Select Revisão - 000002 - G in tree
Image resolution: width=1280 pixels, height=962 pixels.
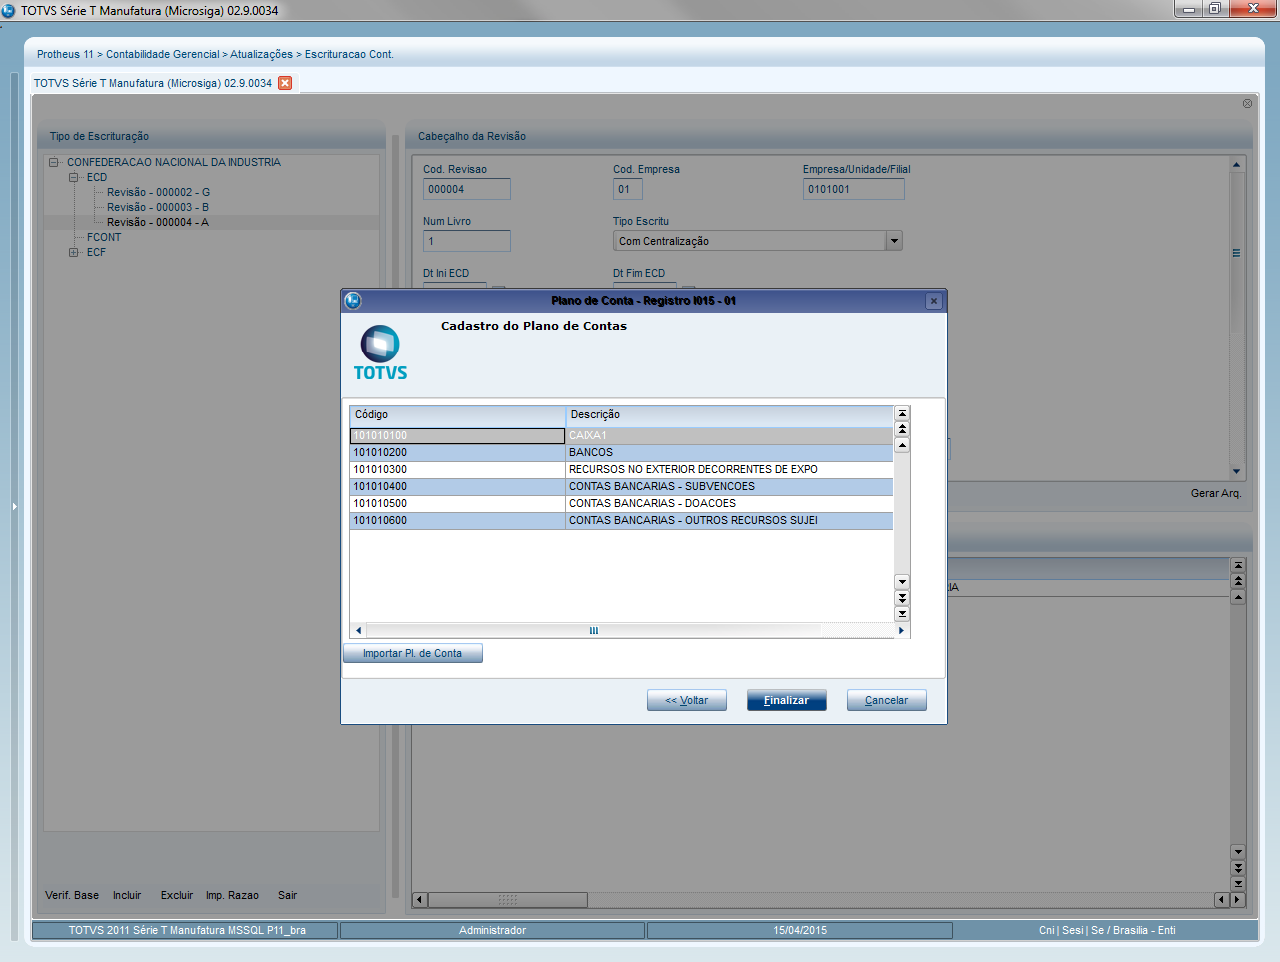click(x=158, y=192)
